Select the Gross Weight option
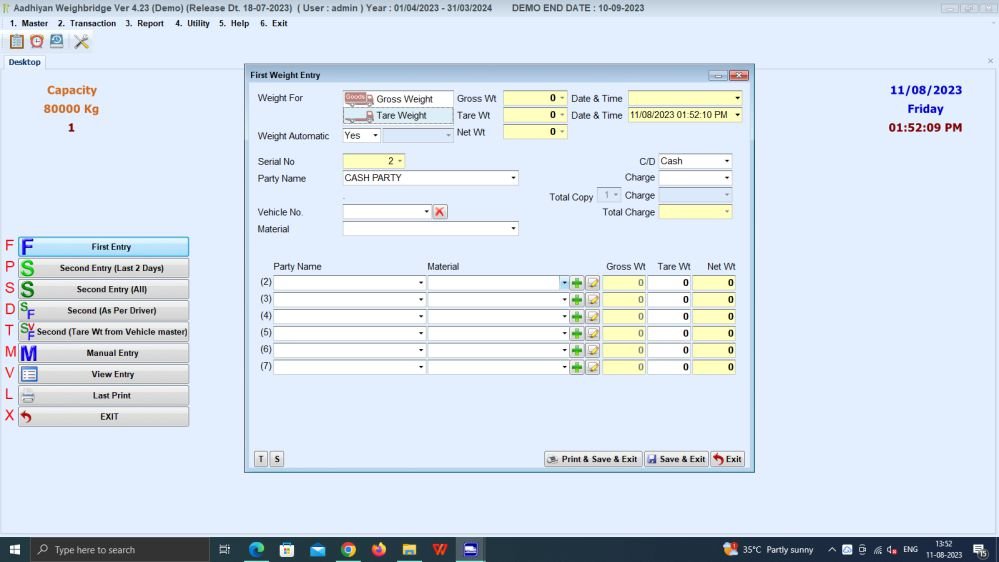 (x=398, y=99)
